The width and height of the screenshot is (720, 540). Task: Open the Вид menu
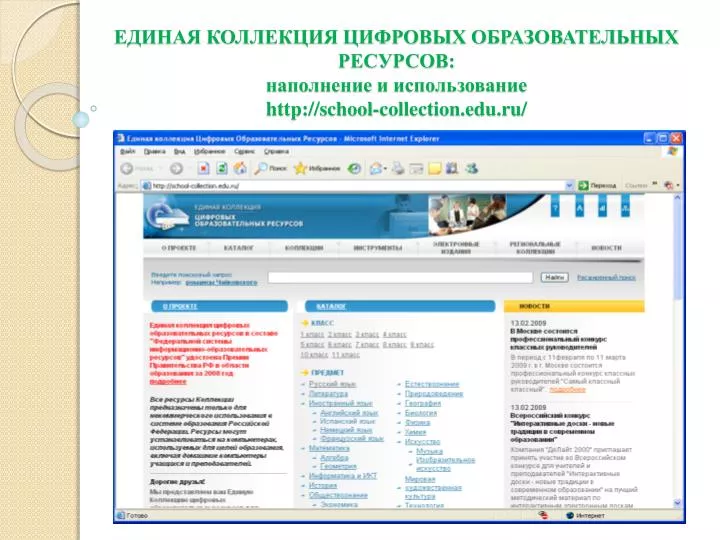(x=180, y=151)
